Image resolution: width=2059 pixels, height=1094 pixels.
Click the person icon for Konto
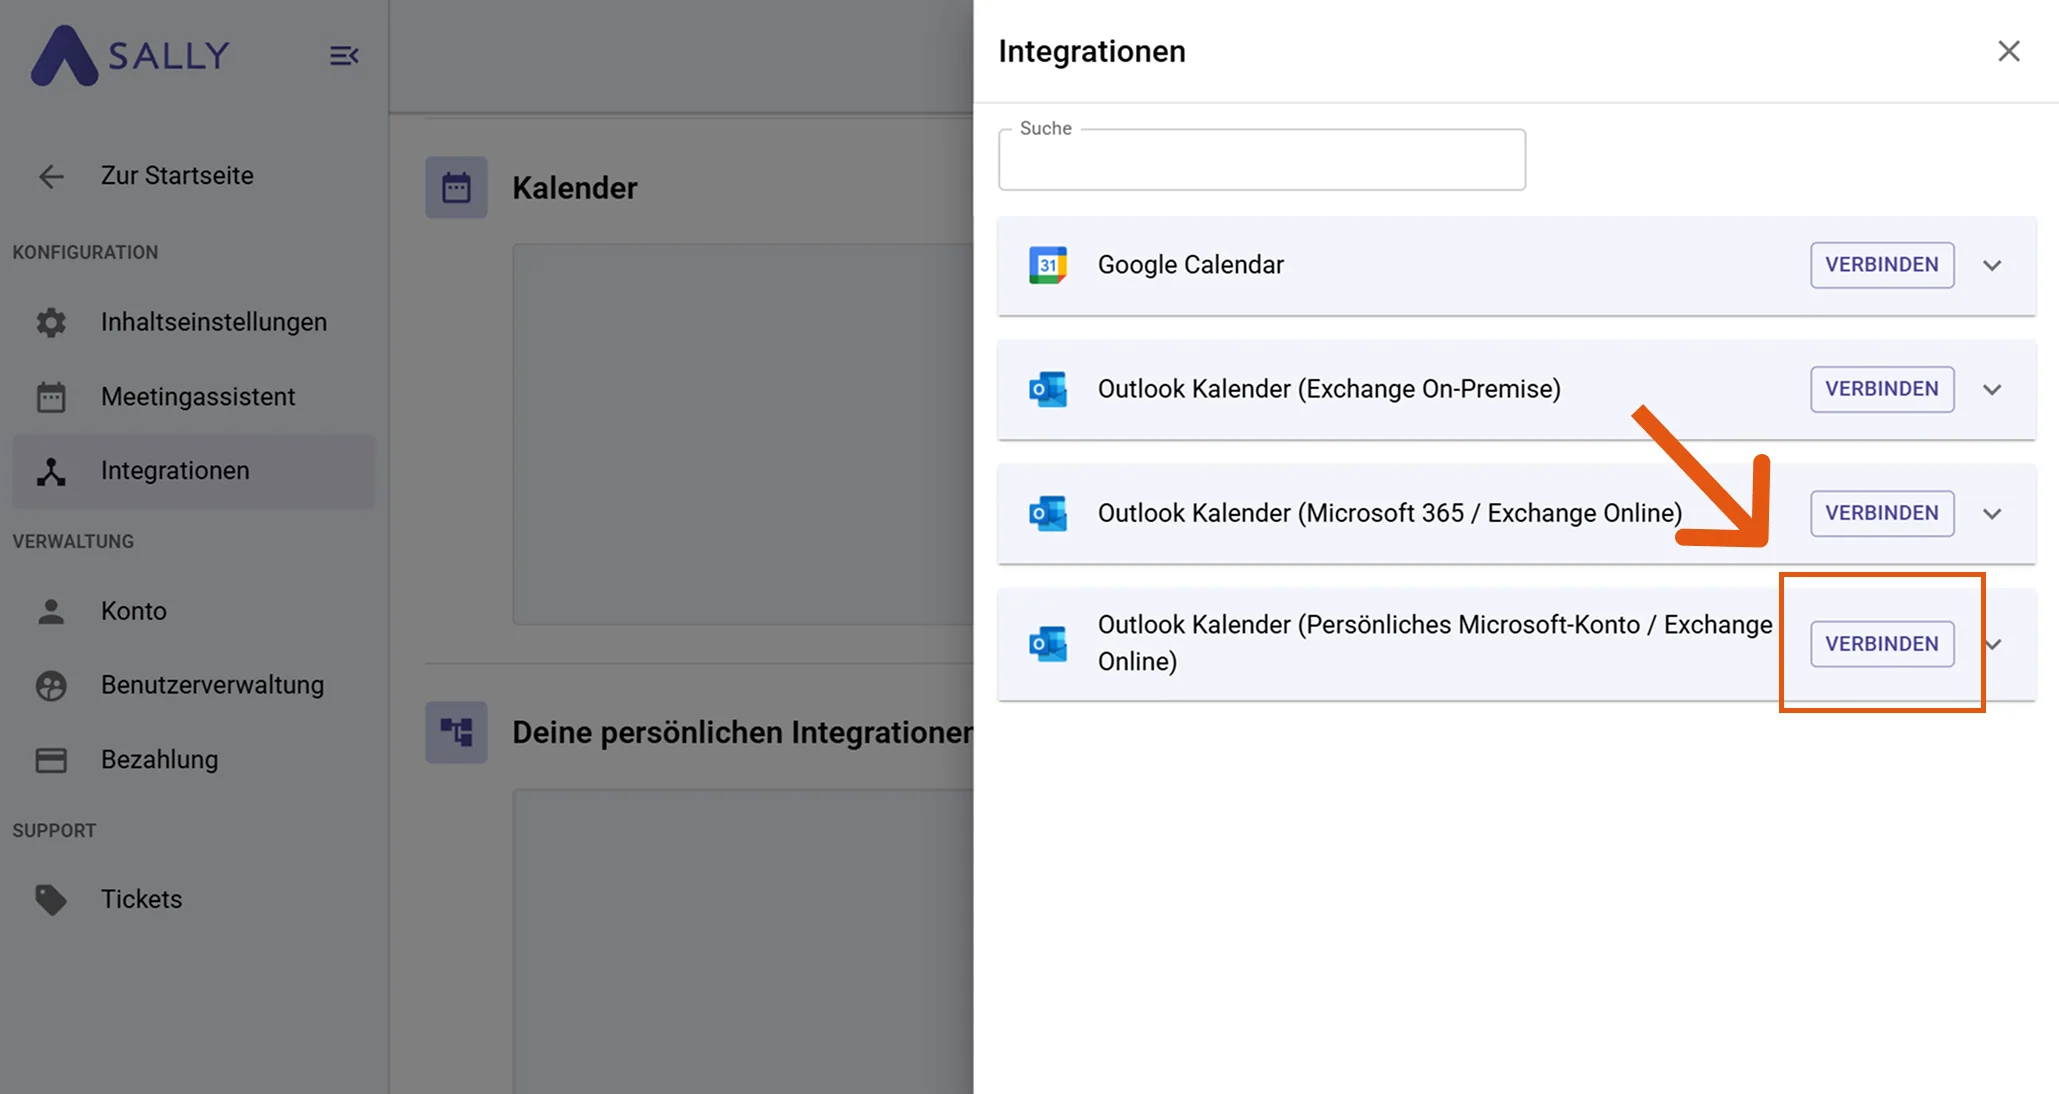point(51,611)
